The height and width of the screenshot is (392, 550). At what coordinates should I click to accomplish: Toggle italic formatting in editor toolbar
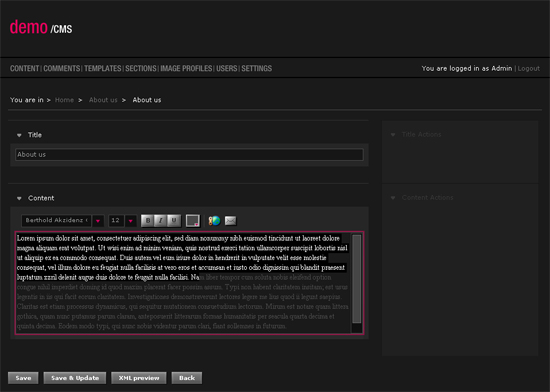pos(161,221)
